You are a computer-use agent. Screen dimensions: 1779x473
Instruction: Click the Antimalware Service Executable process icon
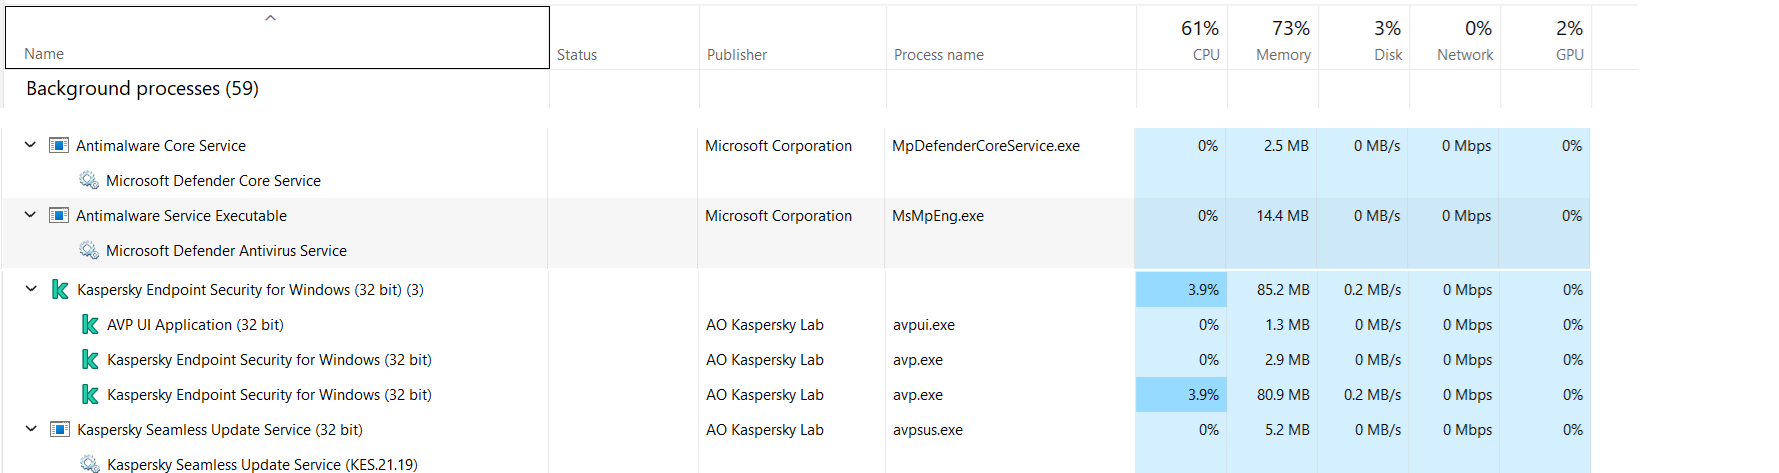pyautogui.click(x=59, y=216)
